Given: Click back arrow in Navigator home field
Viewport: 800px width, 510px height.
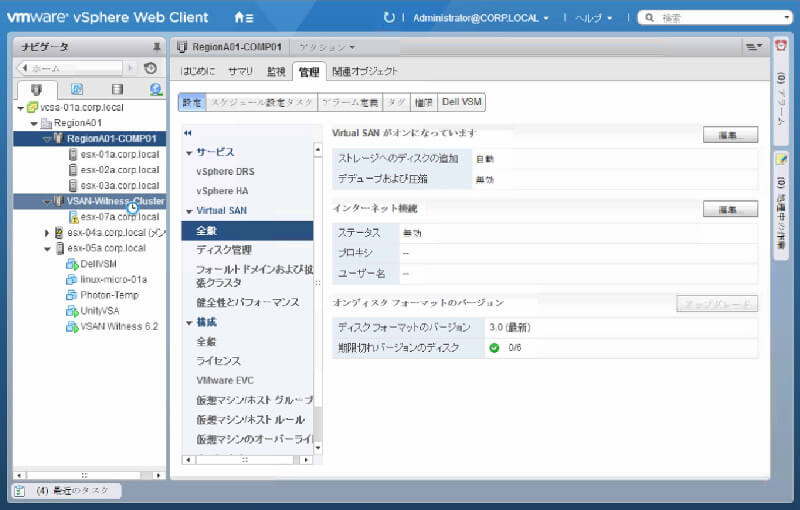Looking at the screenshot, I should coord(24,68).
